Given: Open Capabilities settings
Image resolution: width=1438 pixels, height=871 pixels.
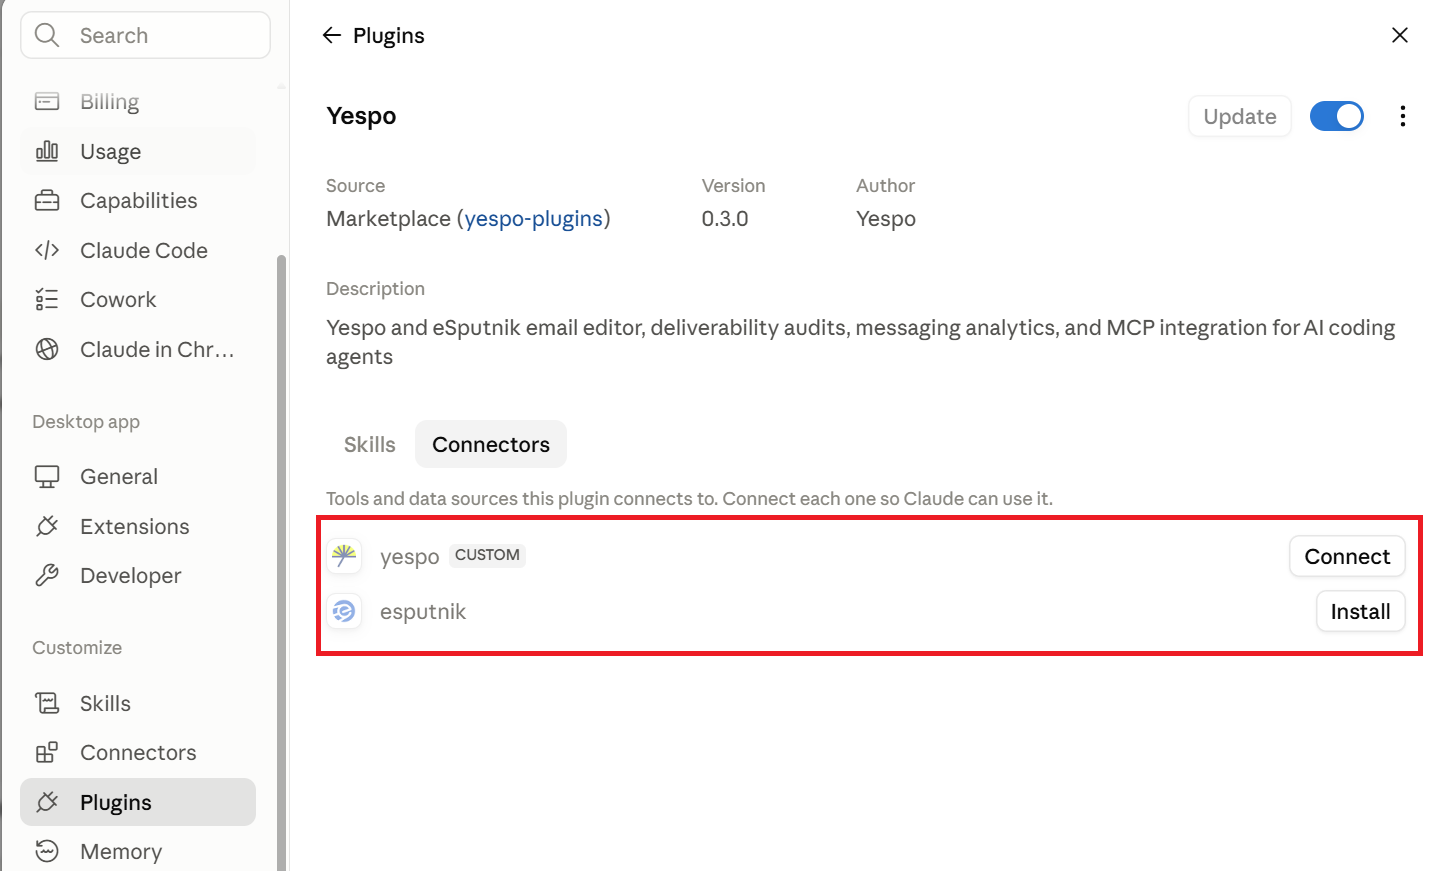Looking at the screenshot, I should tap(138, 201).
